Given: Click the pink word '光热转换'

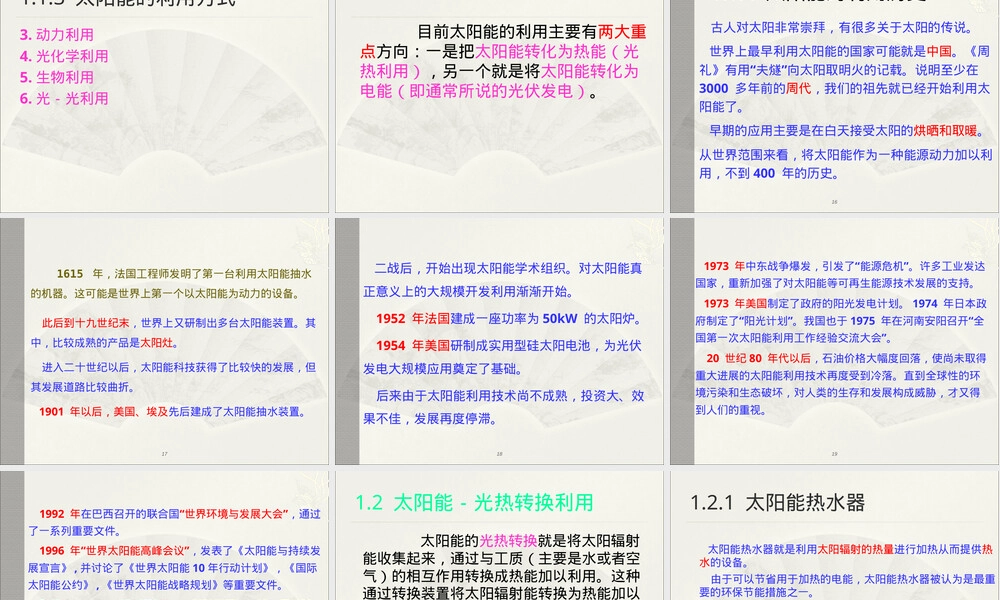Looking at the screenshot, I should (x=508, y=541).
